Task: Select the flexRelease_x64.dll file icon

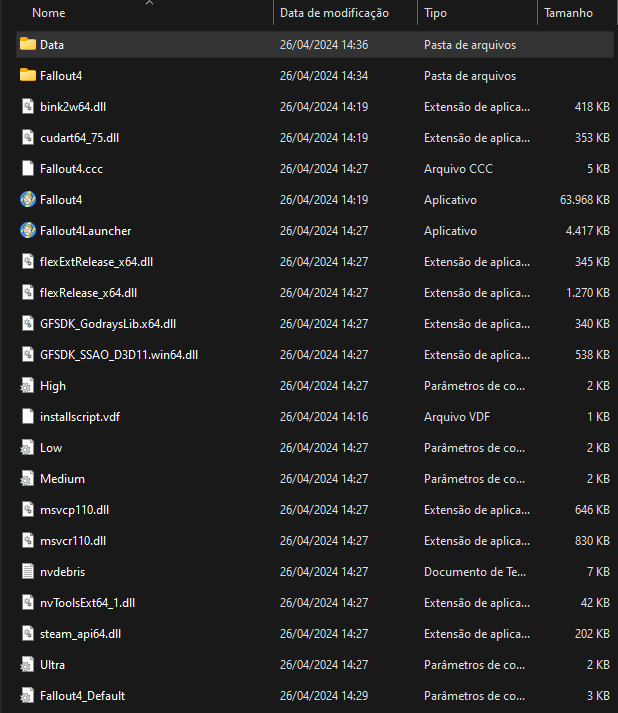Action: (x=28, y=292)
